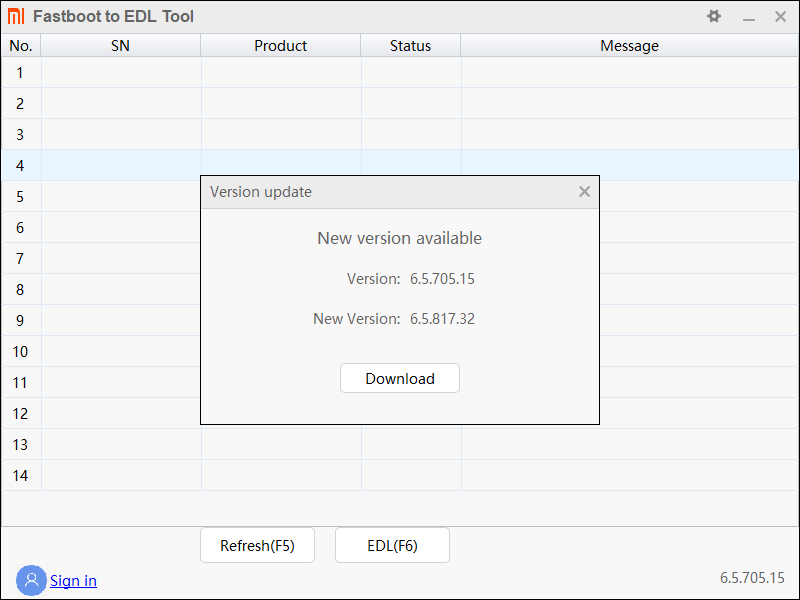The width and height of the screenshot is (800, 600).
Task: Select row number 3
Action: 400,135
